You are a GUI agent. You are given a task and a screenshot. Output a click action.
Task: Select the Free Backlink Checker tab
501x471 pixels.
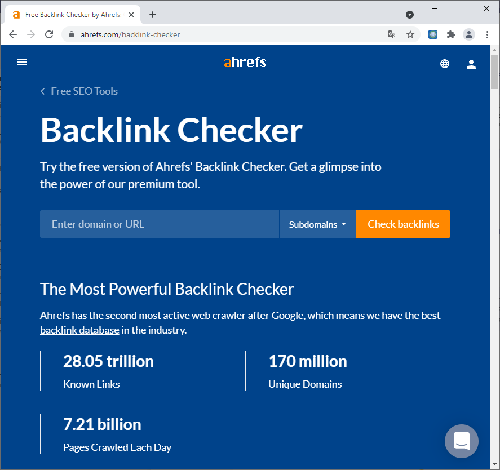tap(72, 15)
